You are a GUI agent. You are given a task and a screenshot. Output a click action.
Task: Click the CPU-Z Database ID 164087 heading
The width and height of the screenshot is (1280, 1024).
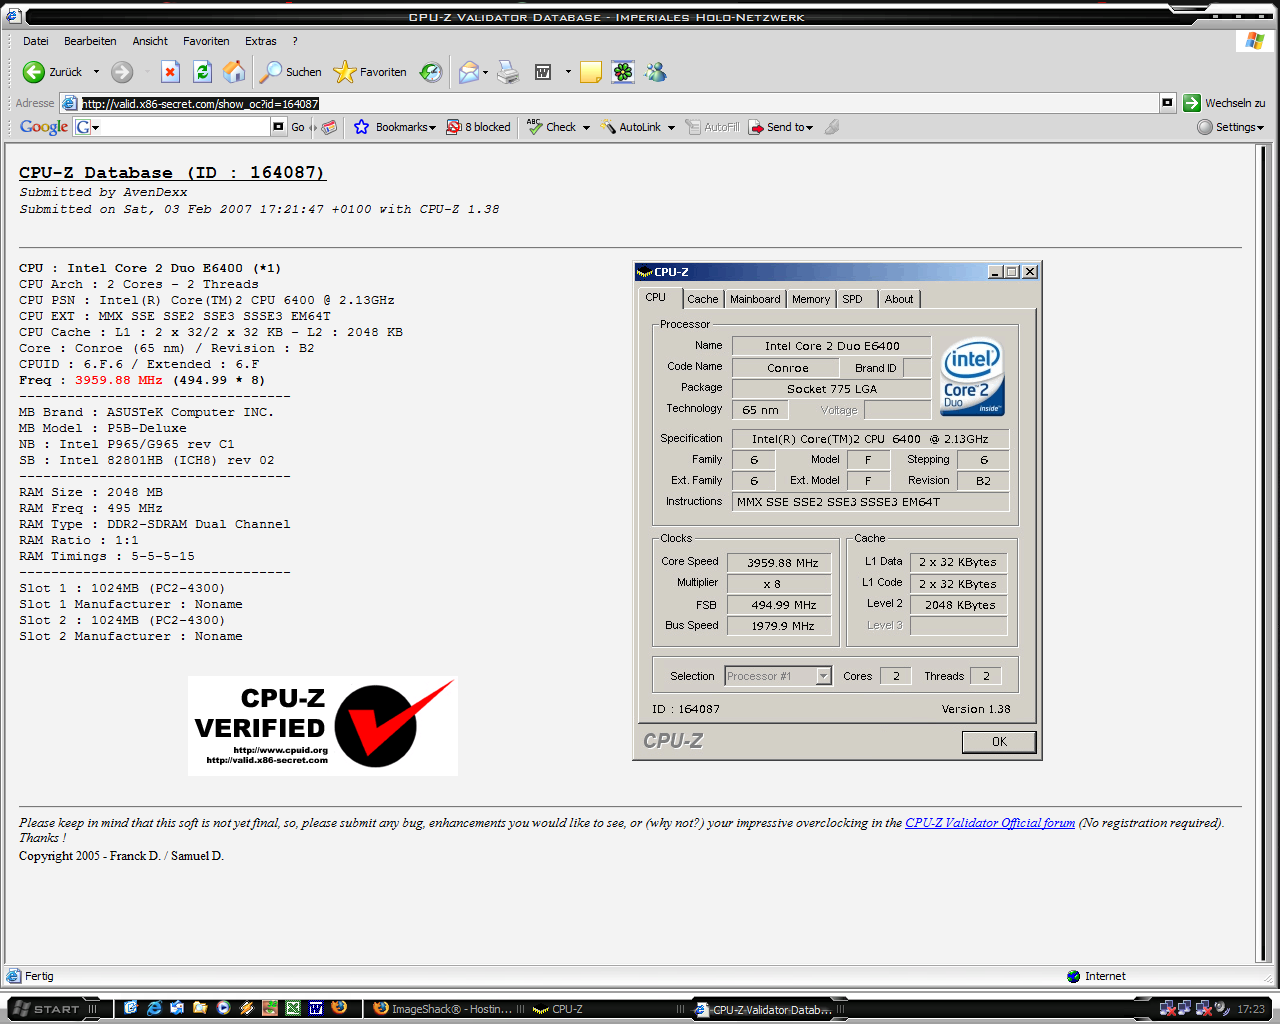tap(172, 172)
